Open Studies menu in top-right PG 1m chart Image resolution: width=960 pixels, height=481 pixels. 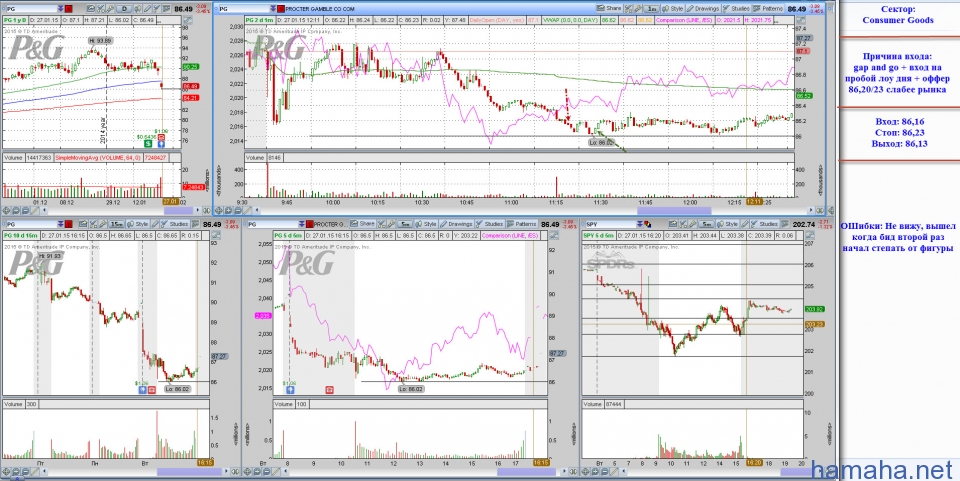pos(736,9)
